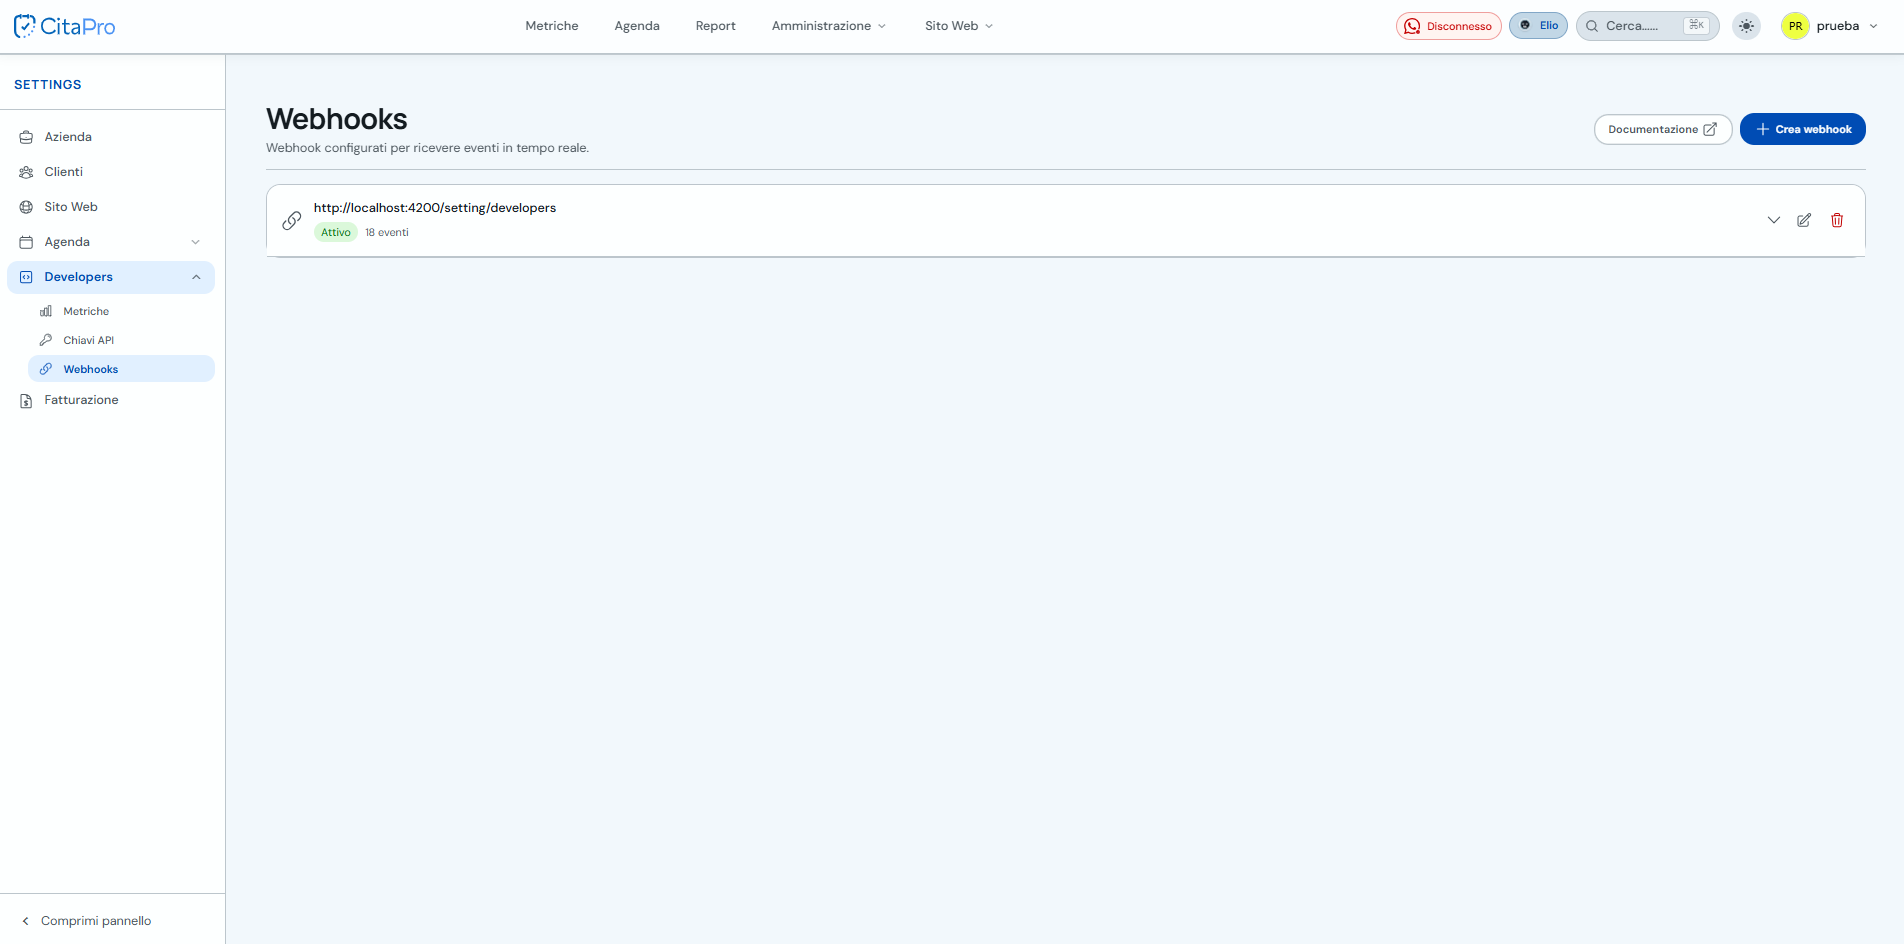Collapse the Developers section chevron

point(196,277)
